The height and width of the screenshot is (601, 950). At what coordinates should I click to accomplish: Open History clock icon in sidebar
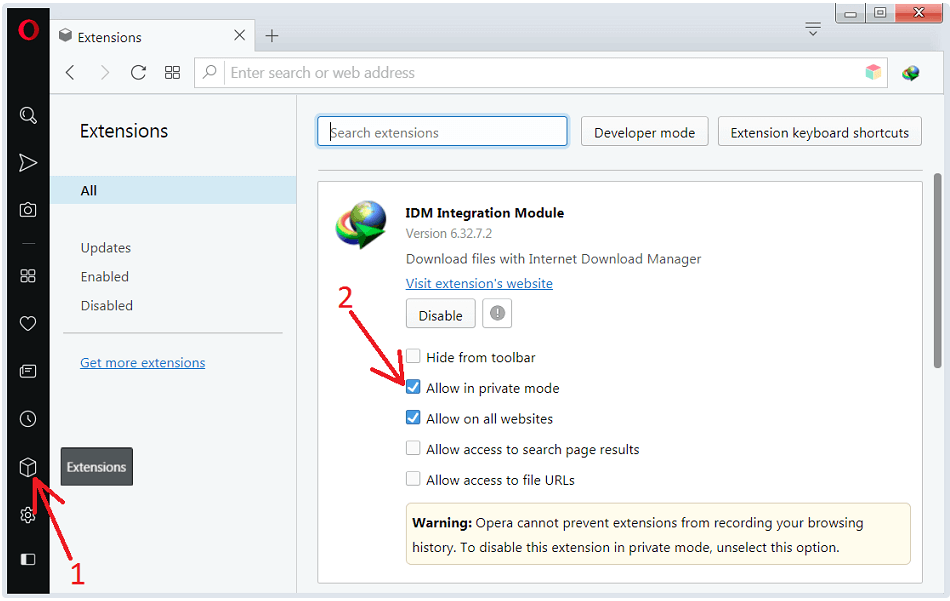pos(28,419)
